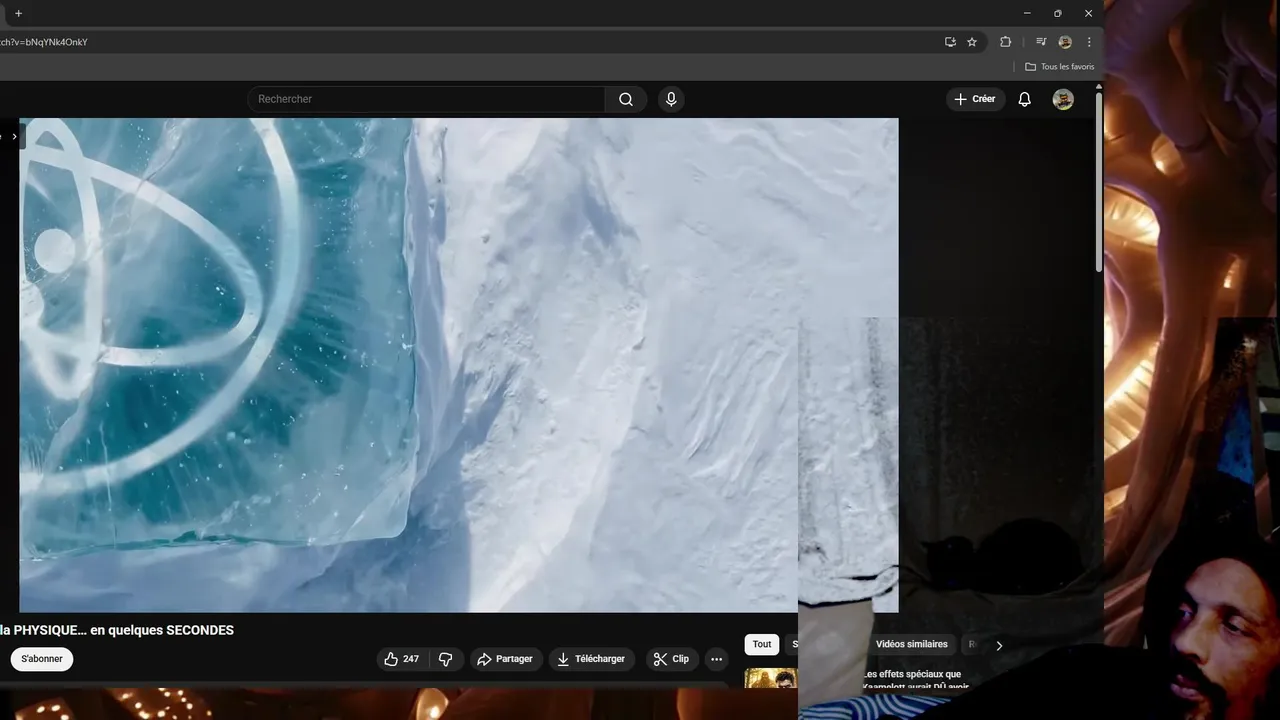Open the Kaamelott effets spéciaux video link
Viewport: 1280px width, 720px height.
pyautogui.click(x=914, y=681)
